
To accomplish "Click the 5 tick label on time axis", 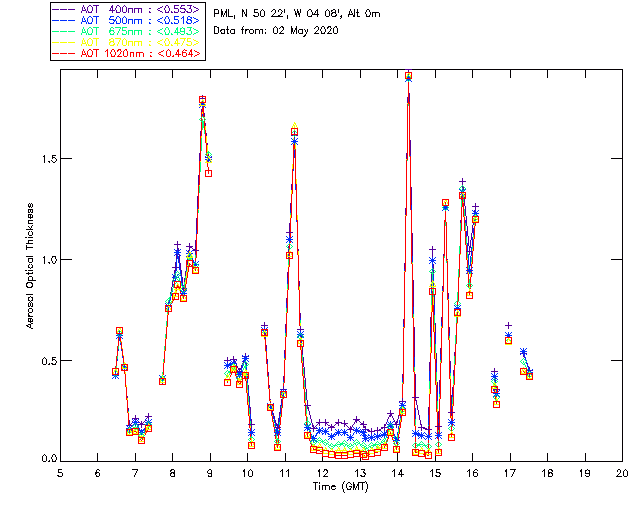I will pos(60,473).
